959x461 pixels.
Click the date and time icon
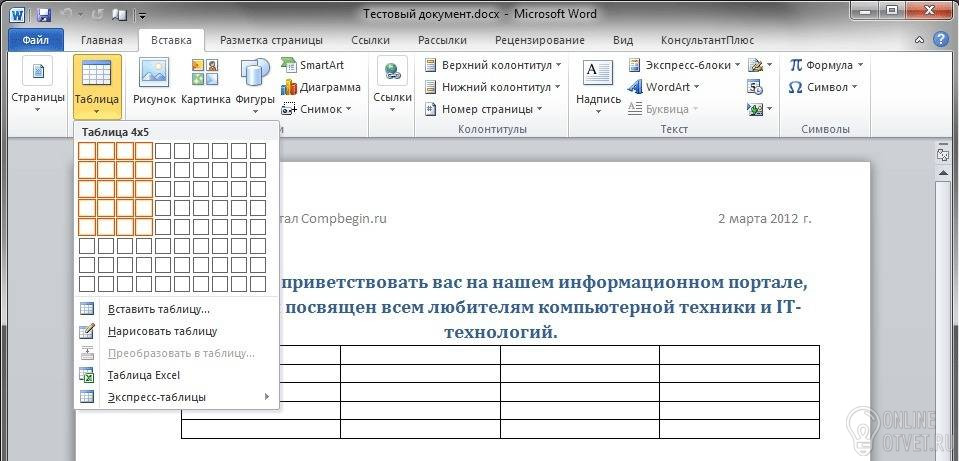[755, 87]
